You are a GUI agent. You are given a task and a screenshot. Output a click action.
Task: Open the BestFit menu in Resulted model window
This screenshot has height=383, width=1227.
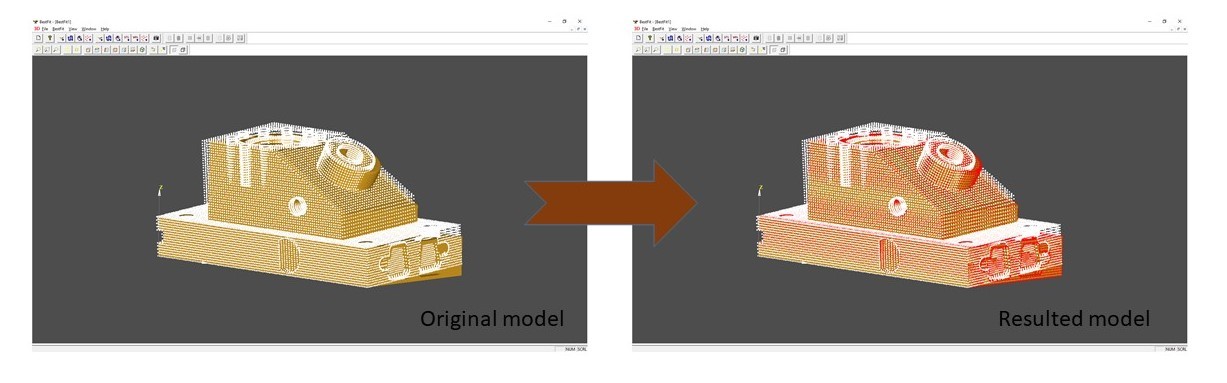[x=658, y=29]
